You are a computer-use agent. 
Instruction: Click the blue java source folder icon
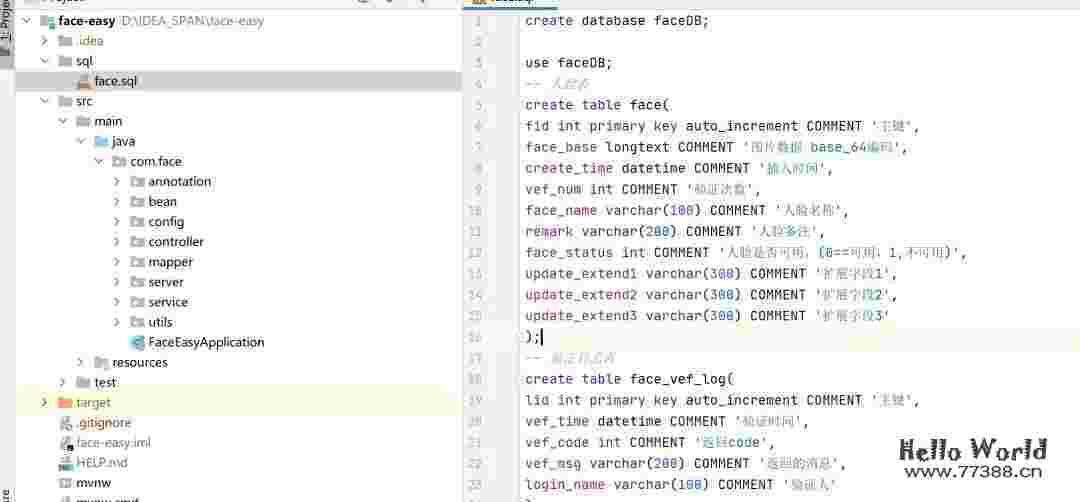coord(101,141)
